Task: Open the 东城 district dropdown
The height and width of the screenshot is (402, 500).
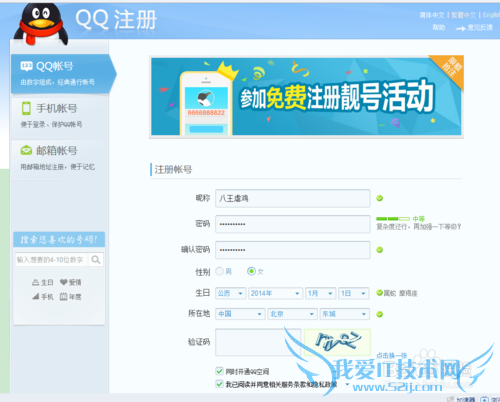Action: point(345,314)
